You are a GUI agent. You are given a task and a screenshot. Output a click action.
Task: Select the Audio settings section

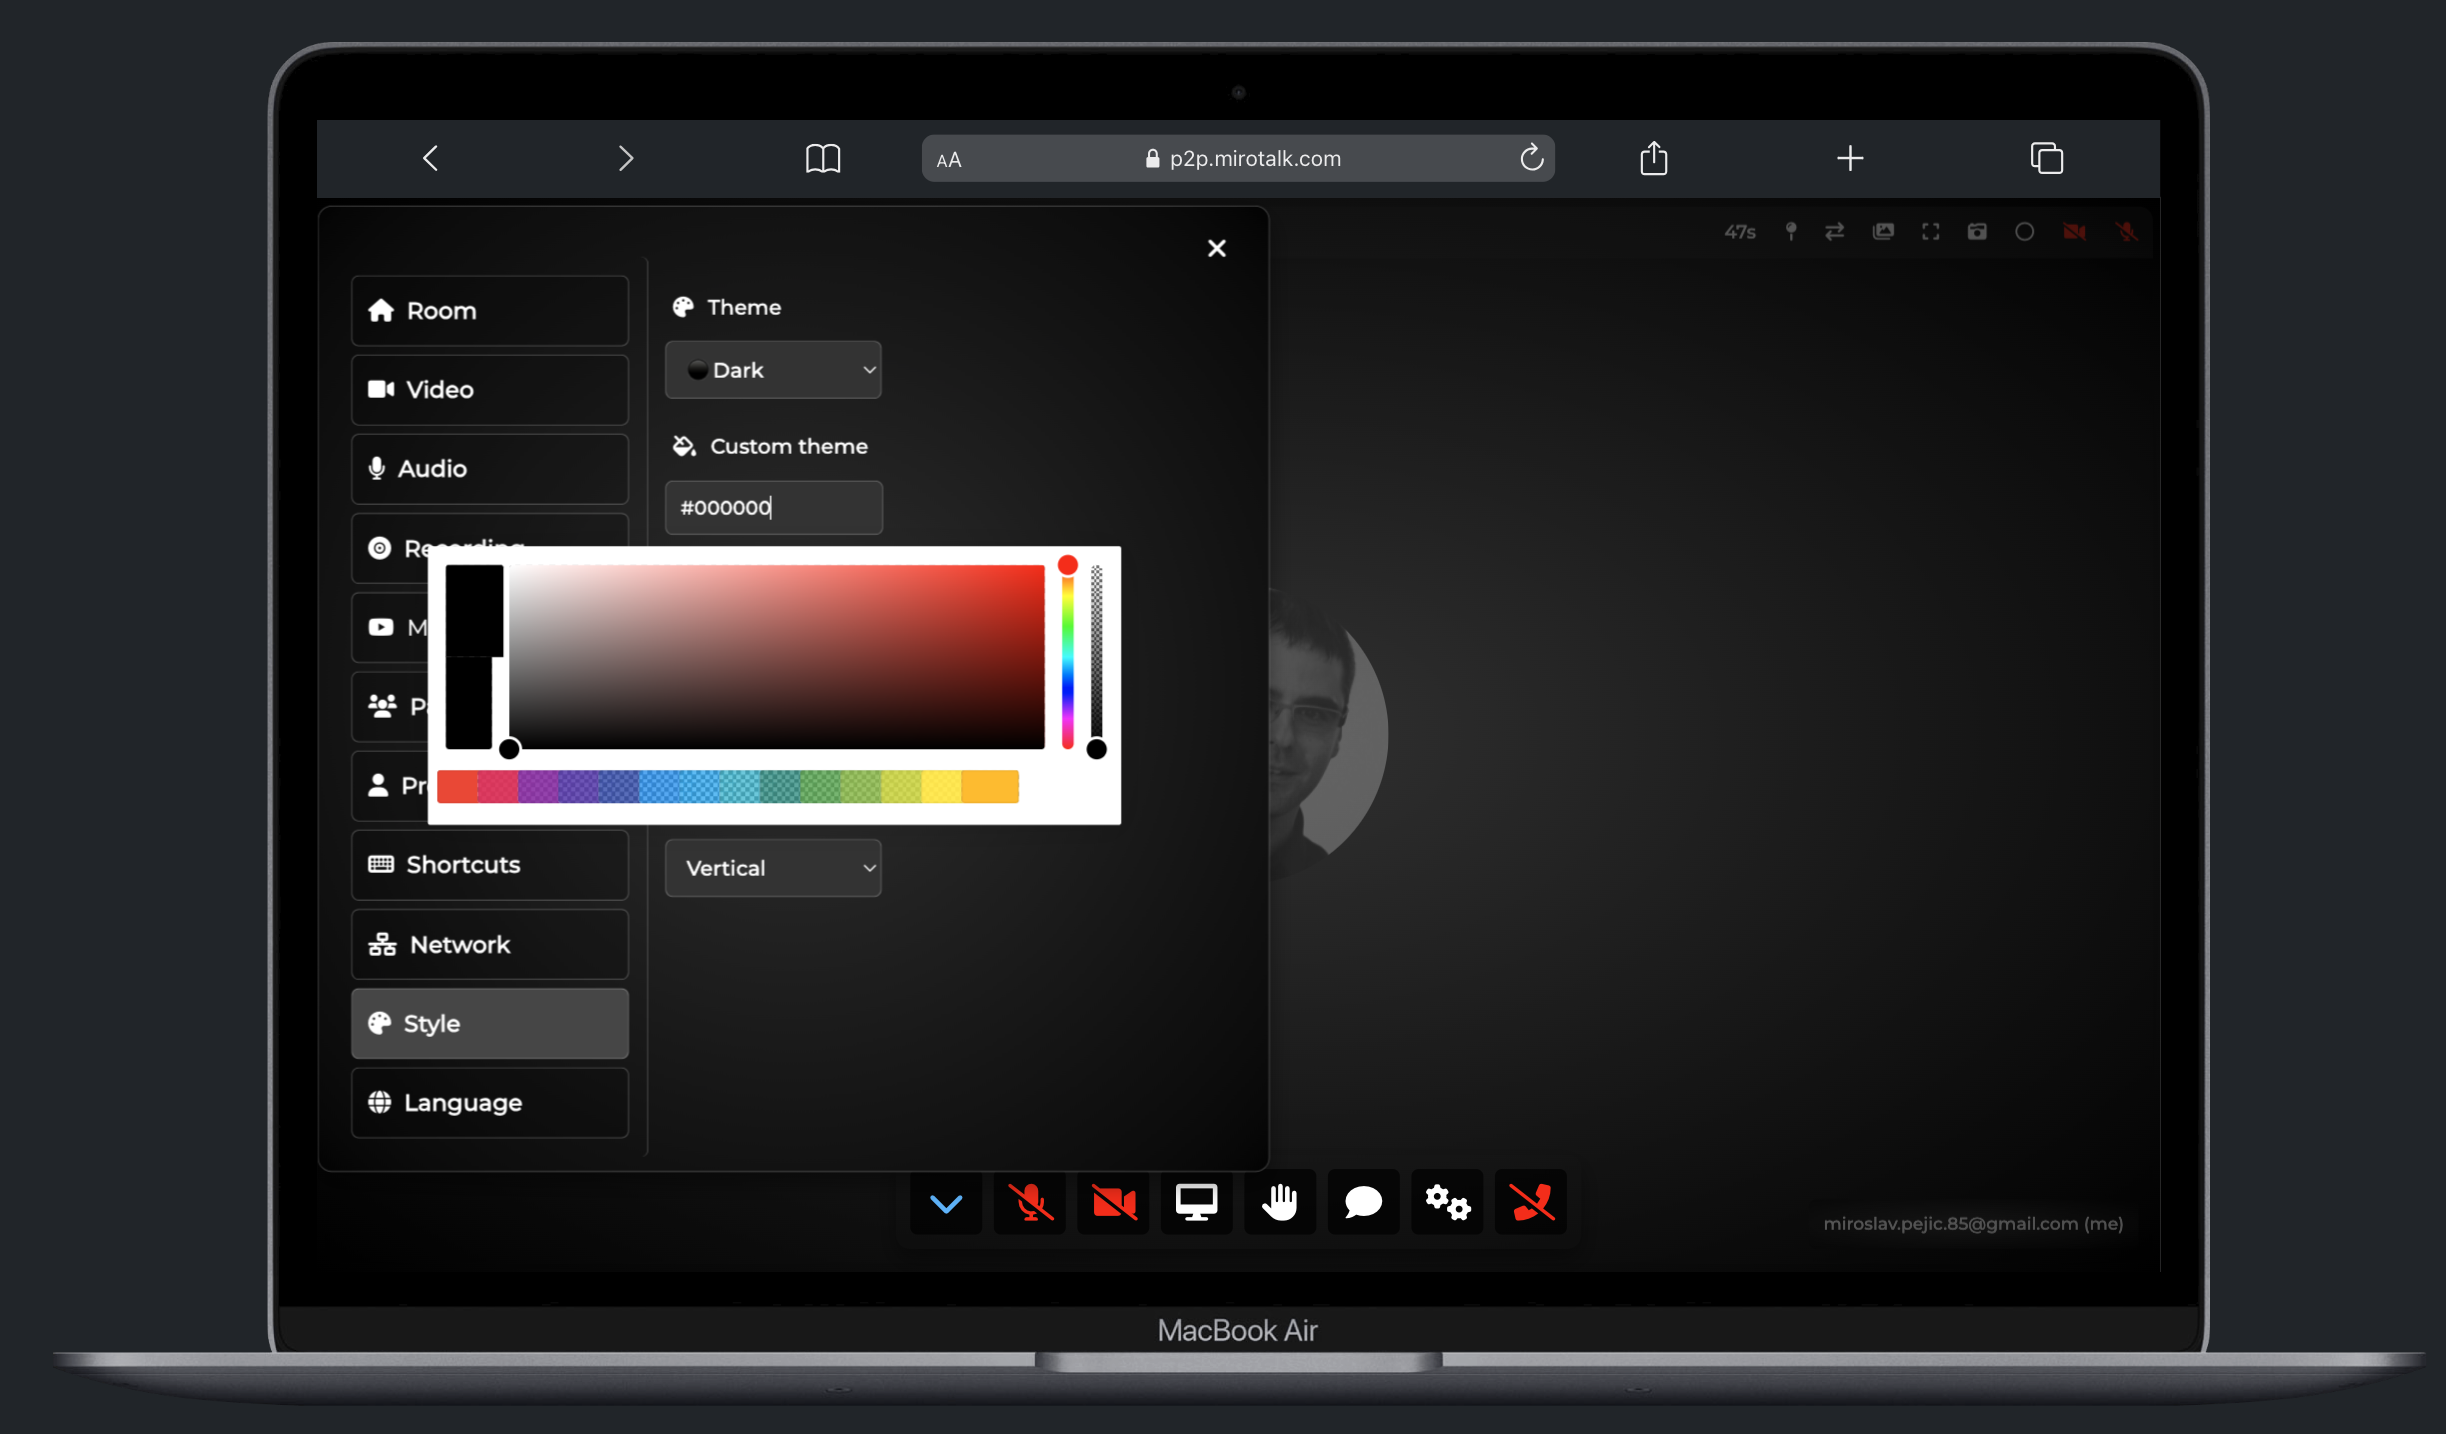point(489,468)
